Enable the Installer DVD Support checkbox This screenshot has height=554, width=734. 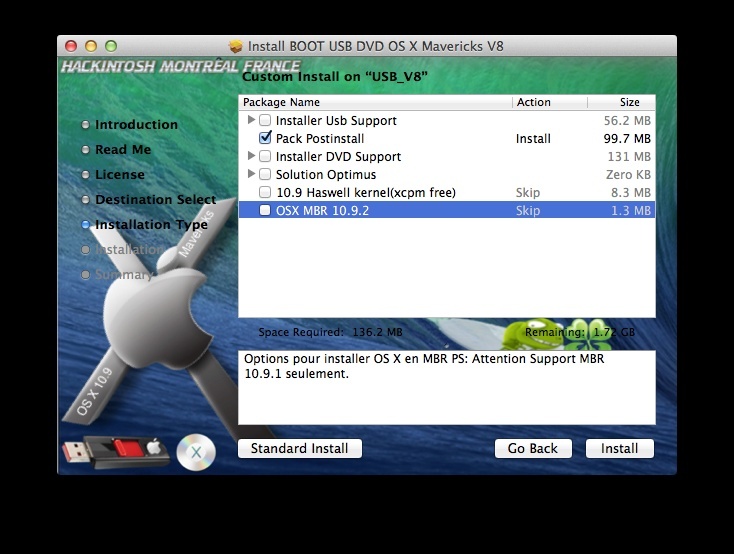coord(265,156)
